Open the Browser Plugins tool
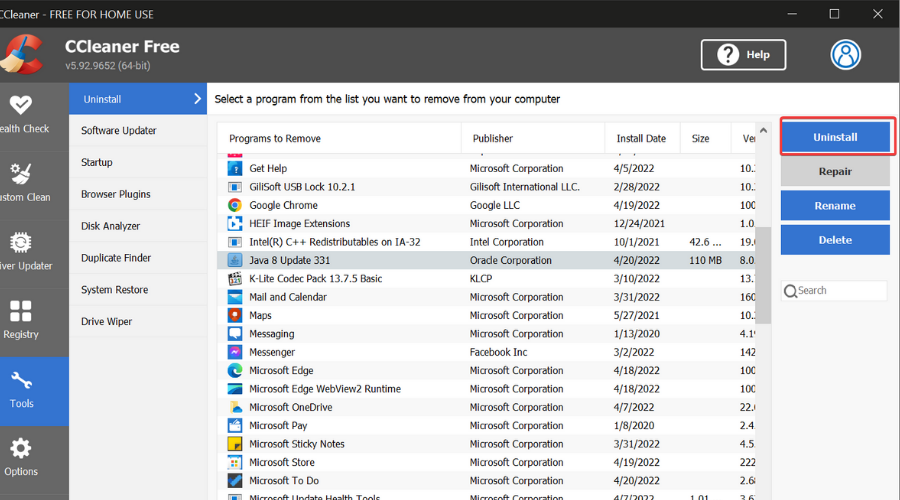 [138, 194]
